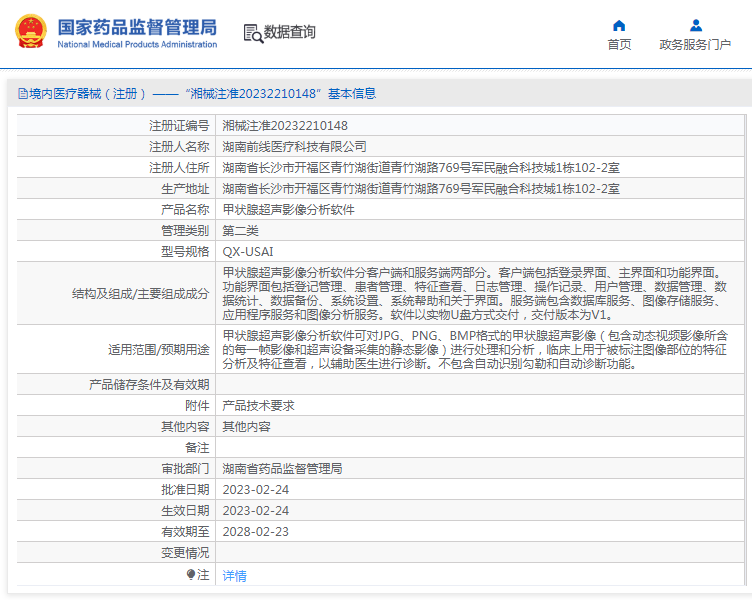The width and height of the screenshot is (752, 600).
Task: Select the 湖南前线医疗科技有限公司 cell
Action: pos(294,147)
